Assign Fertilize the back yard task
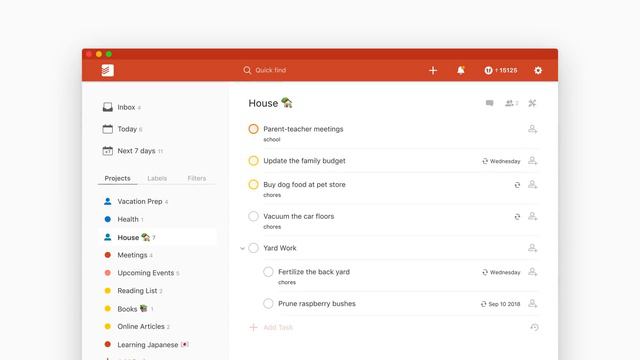 coord(532,272)
